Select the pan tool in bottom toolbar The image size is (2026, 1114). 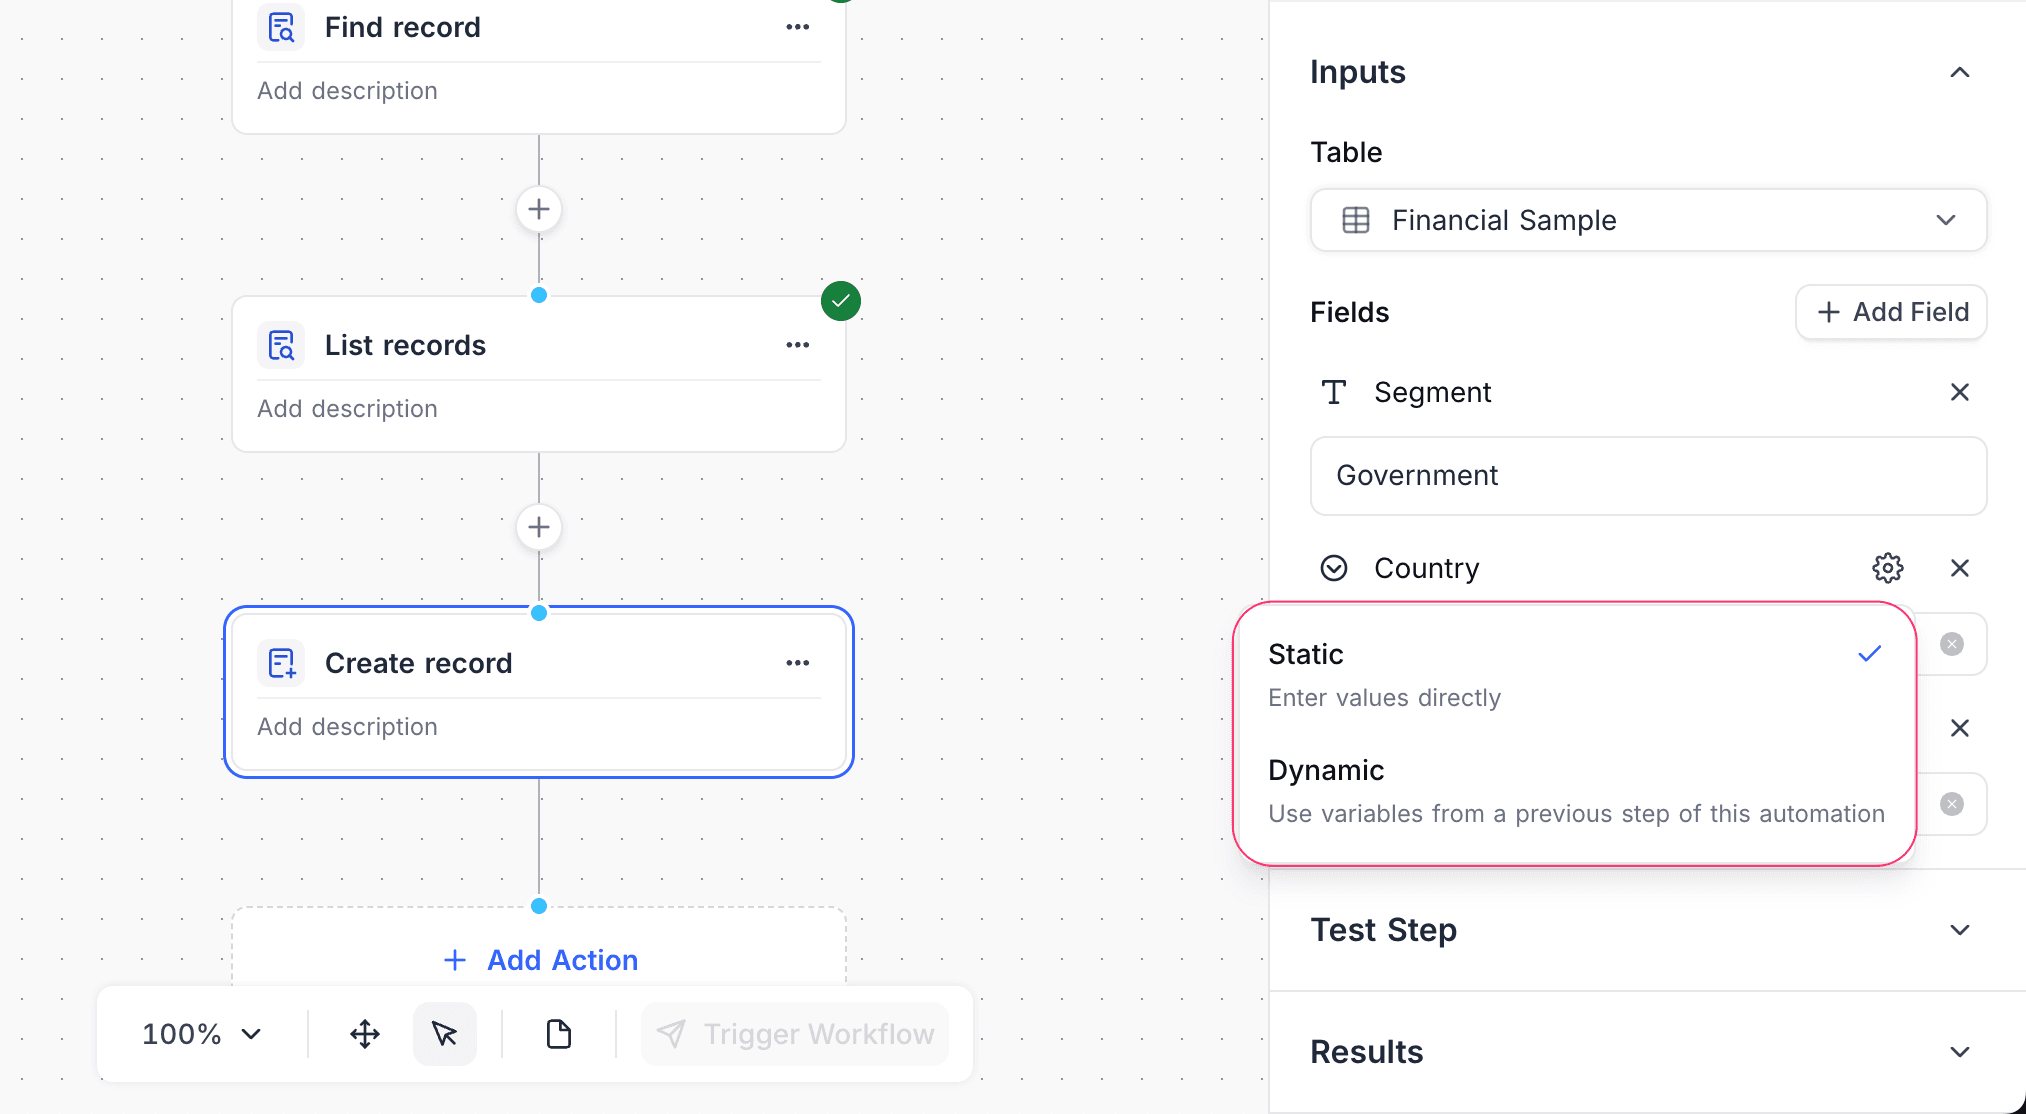[364, 1034]
